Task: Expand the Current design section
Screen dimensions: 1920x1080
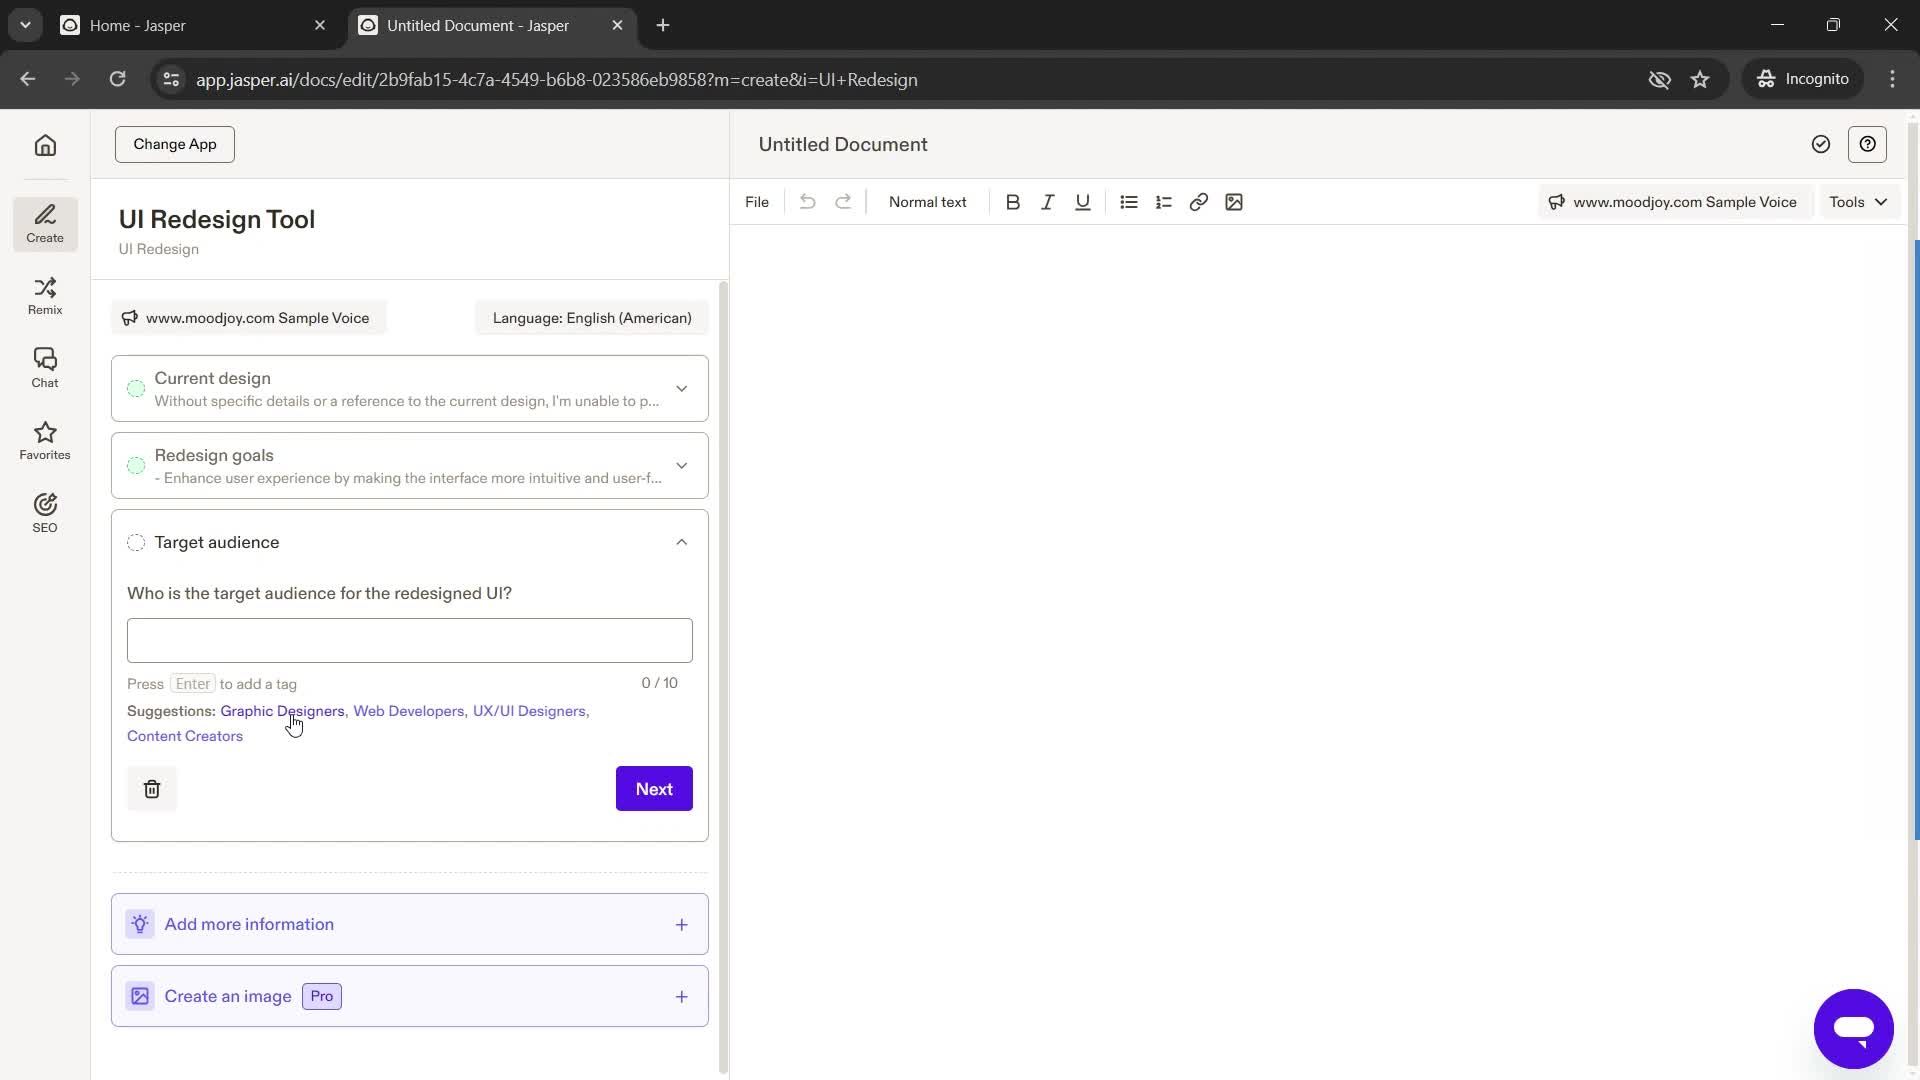Action: point(680,388)
